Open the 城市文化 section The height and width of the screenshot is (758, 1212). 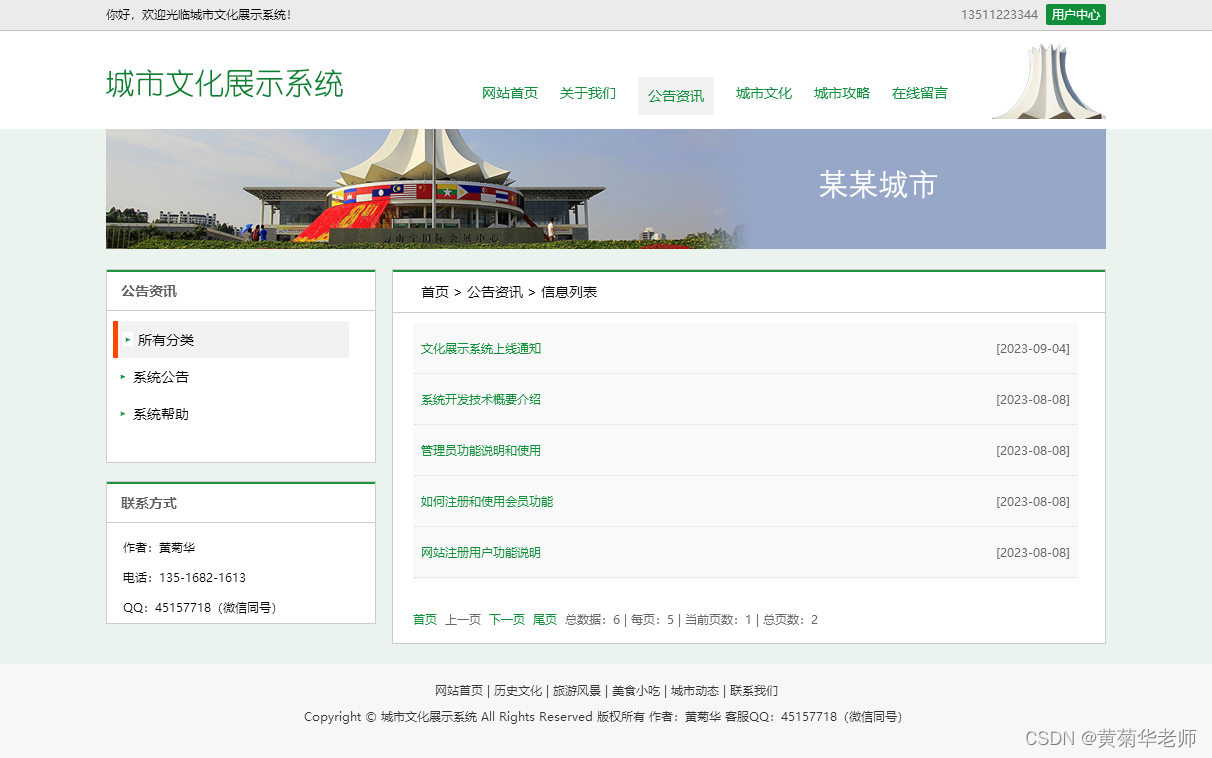(x=763, y=93)
